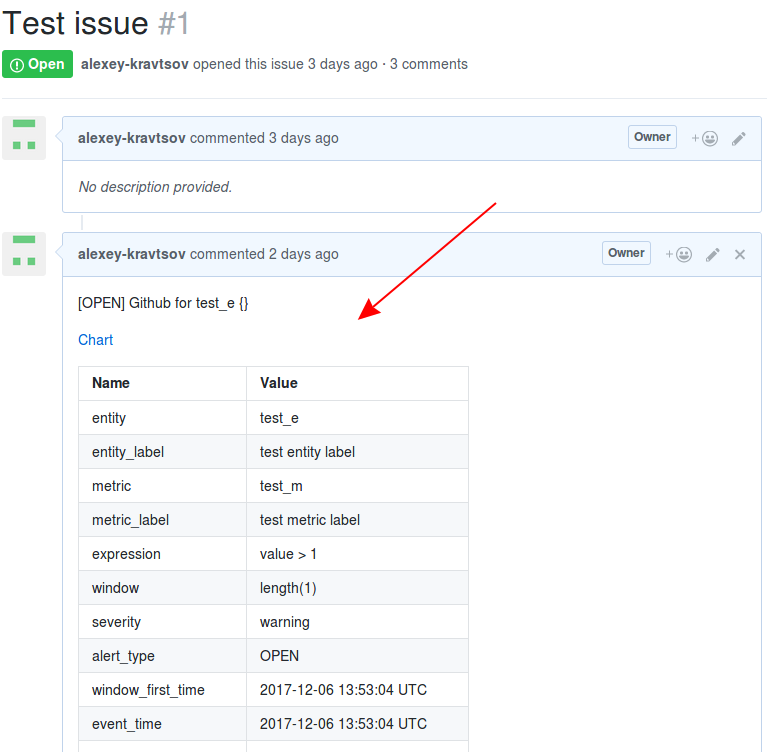Edit second comment with pencil icon

click(x=713, y=254)
